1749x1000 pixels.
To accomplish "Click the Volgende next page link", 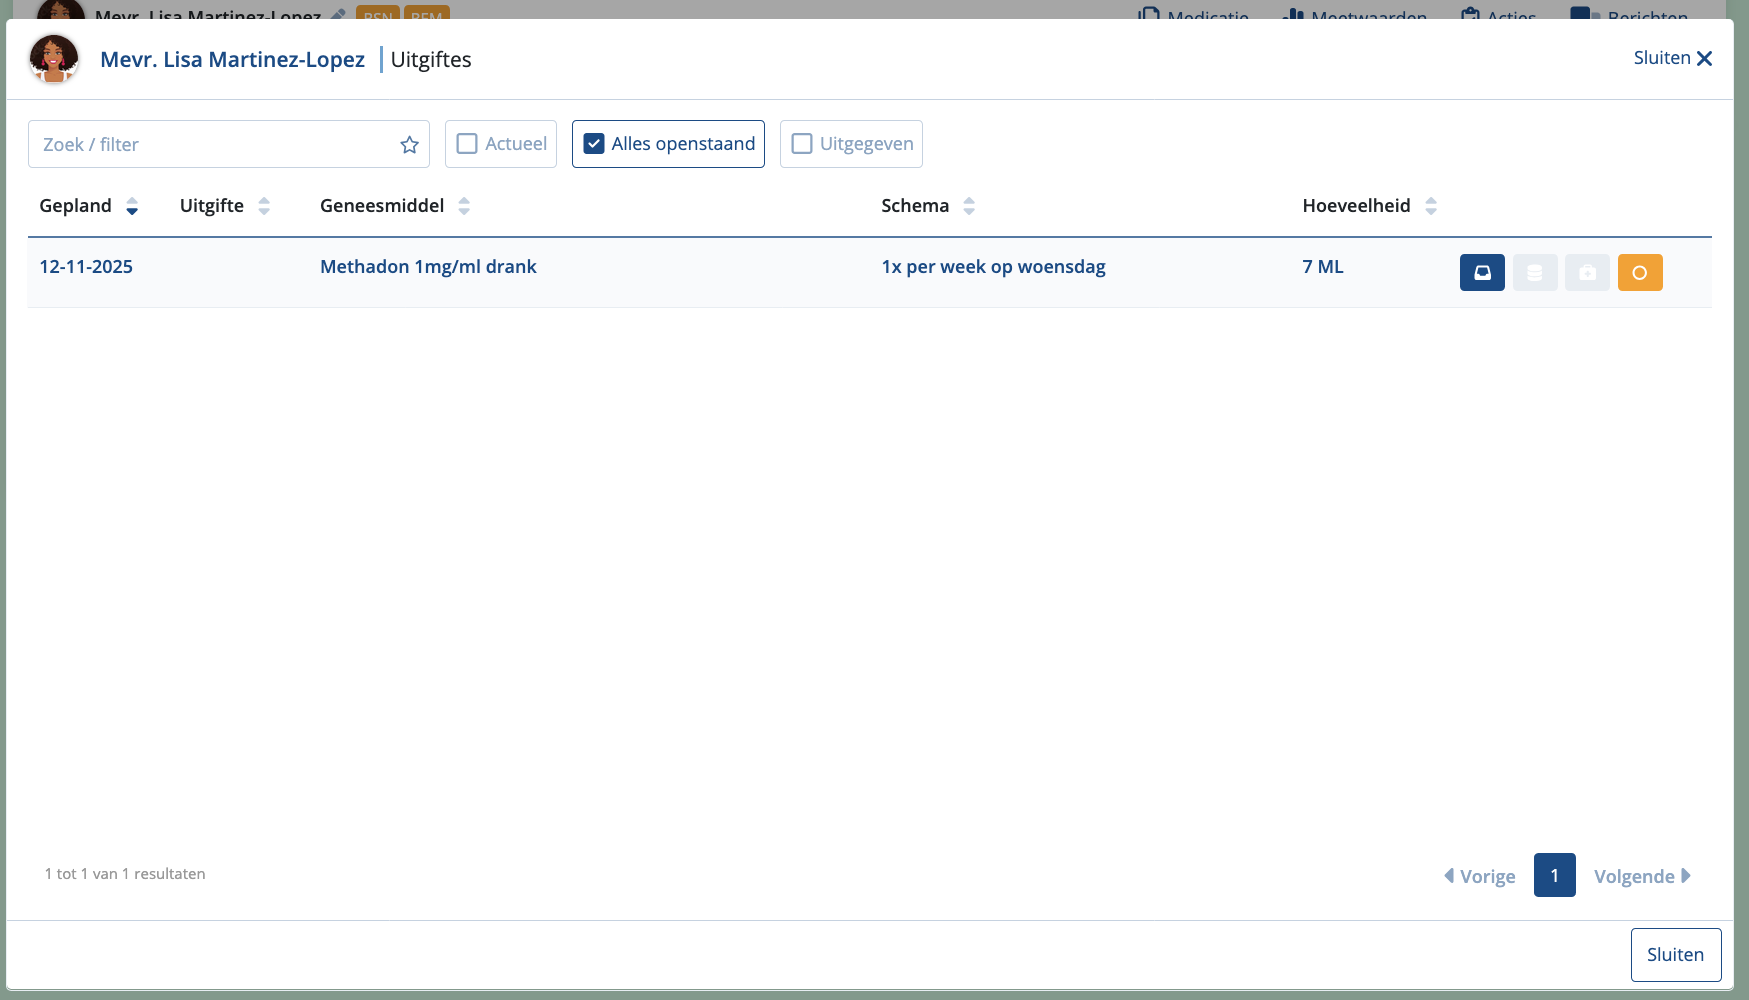I will (1641, 876).
